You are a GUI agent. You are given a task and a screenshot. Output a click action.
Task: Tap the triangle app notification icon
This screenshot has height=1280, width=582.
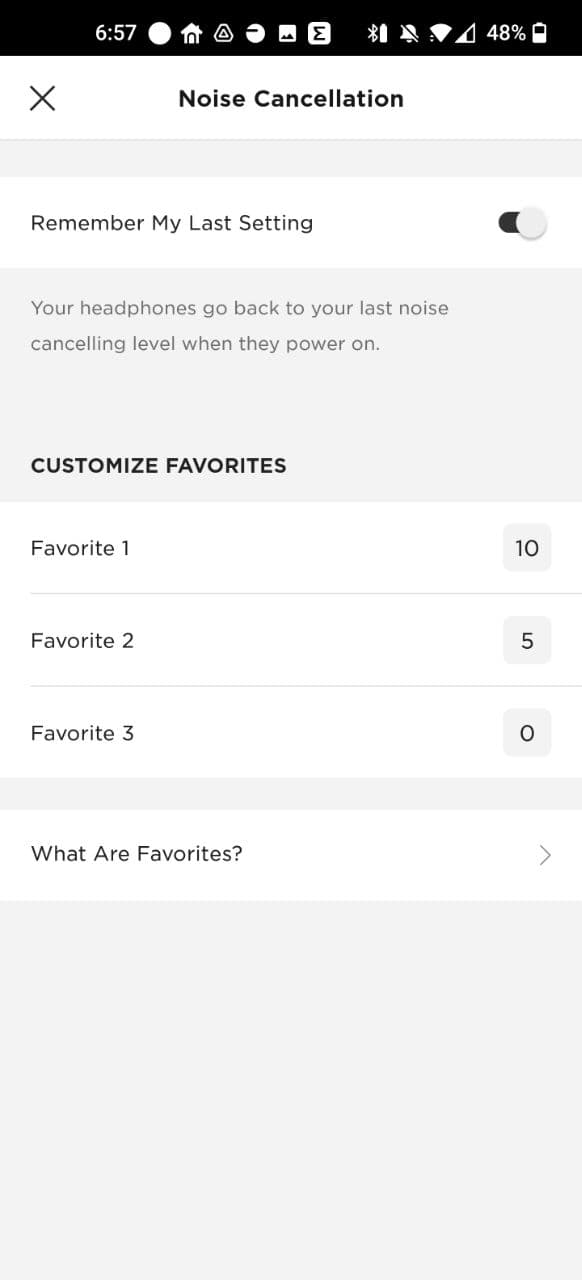(x=224, y=33)
